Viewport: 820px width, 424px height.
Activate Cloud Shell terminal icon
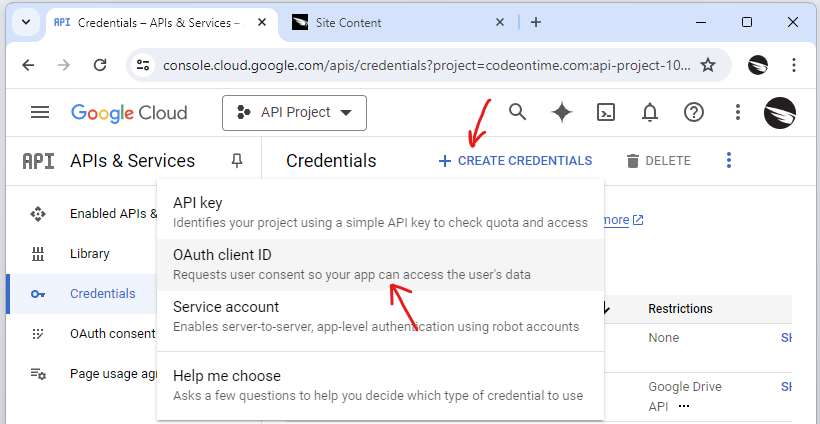tap(606, 112)
